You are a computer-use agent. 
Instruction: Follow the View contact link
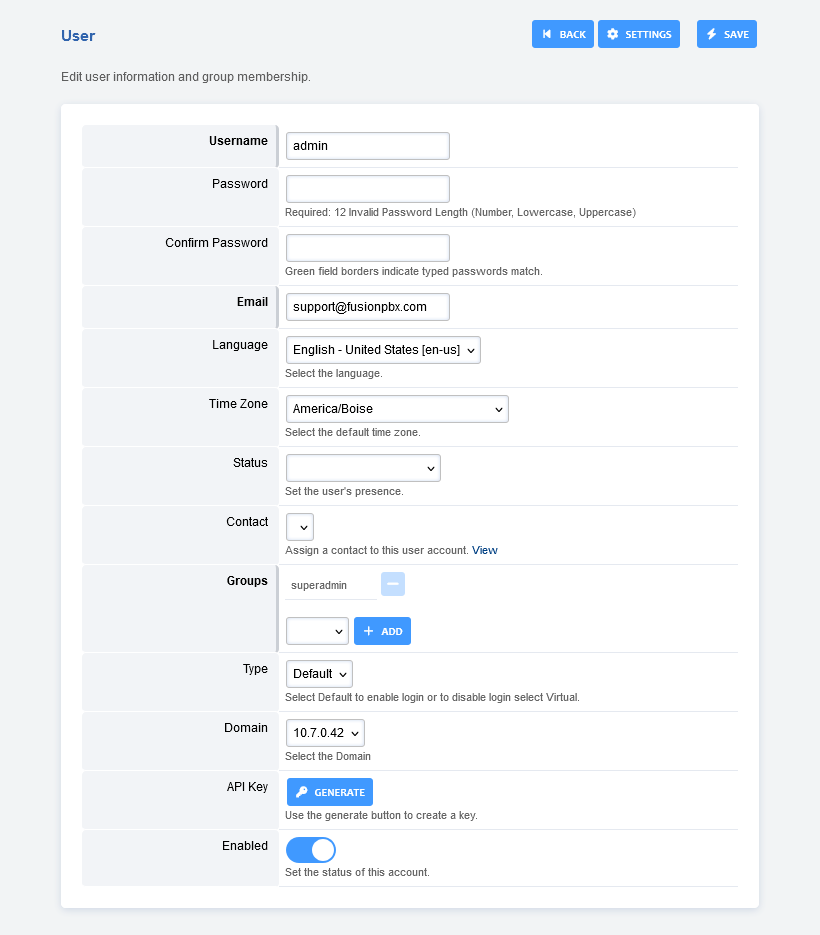click(485, 550)
